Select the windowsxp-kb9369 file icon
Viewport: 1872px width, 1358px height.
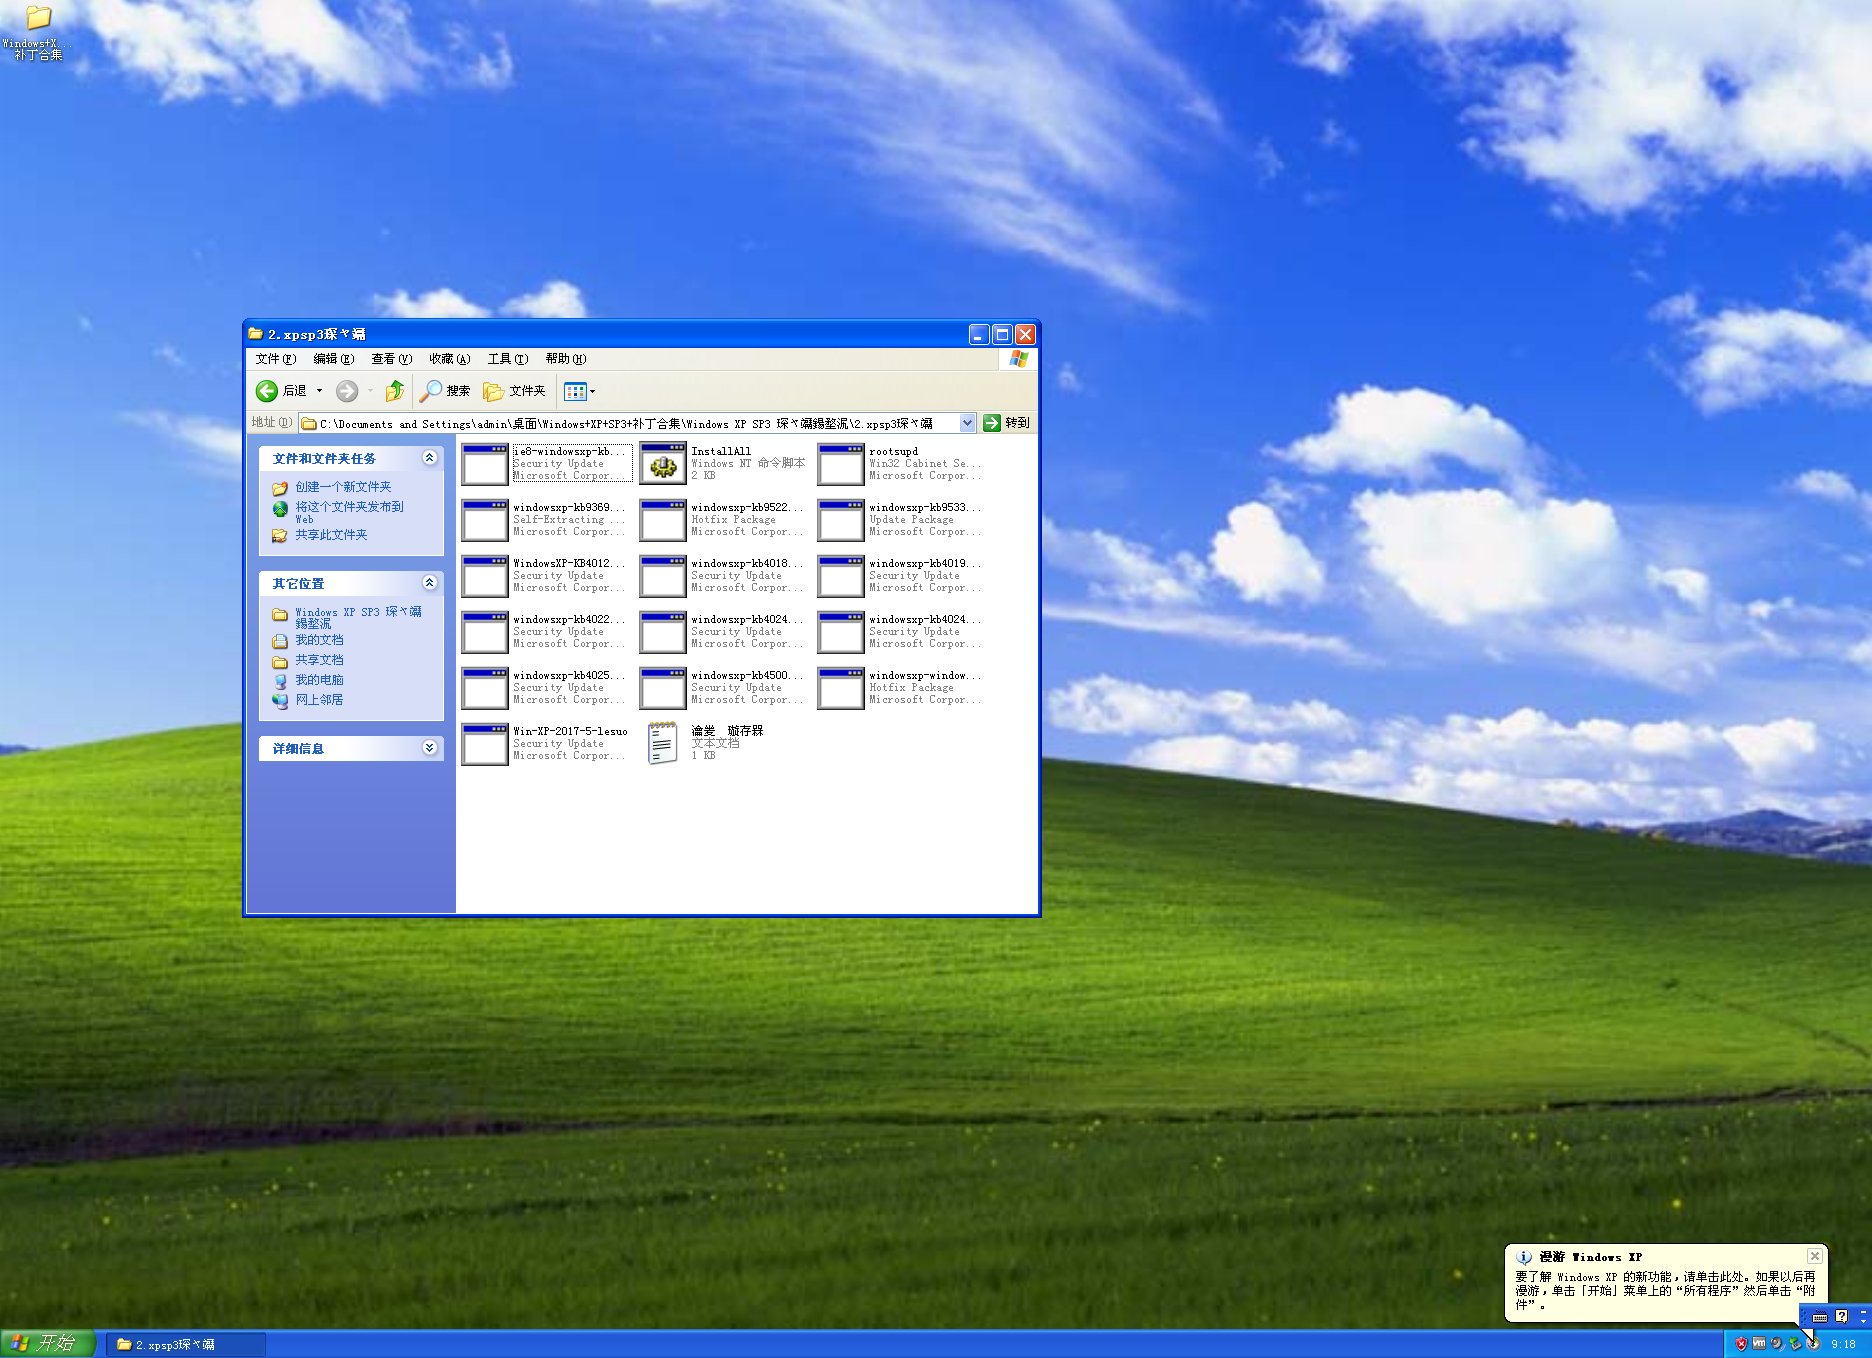[x=485, y=521]
